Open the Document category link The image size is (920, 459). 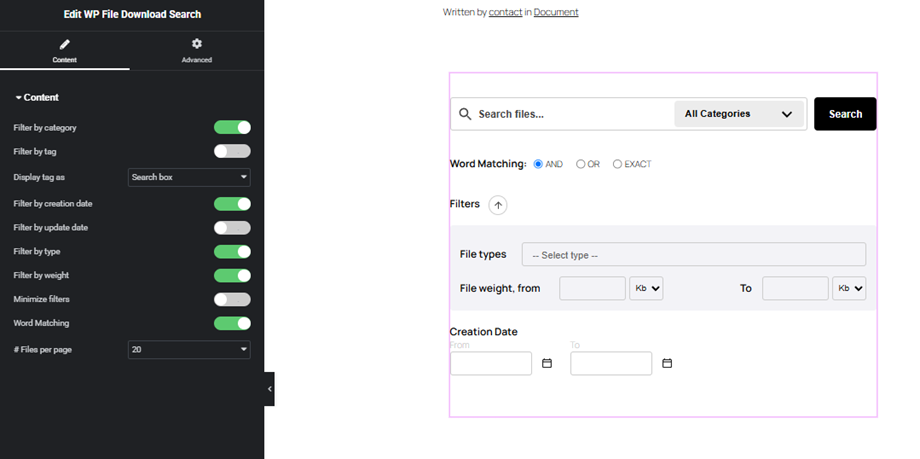(x=556, y=12)
